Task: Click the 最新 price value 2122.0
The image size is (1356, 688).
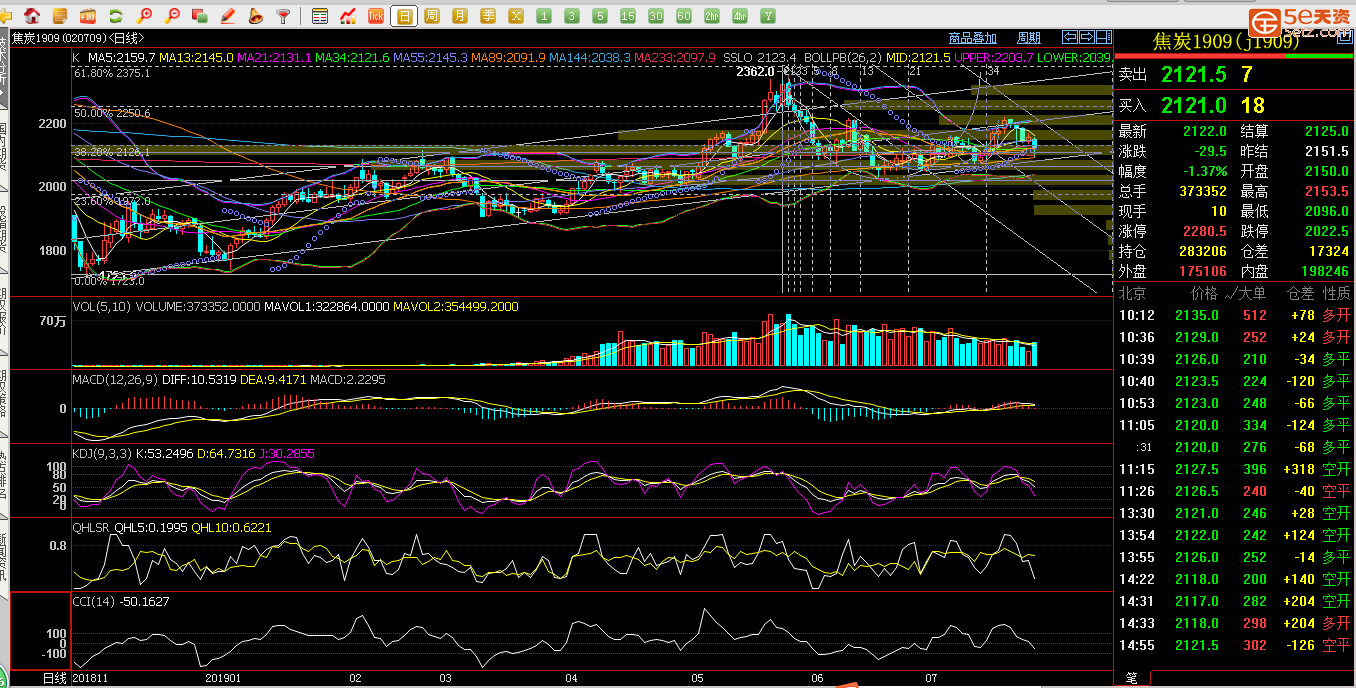Action: point(1206,131)
